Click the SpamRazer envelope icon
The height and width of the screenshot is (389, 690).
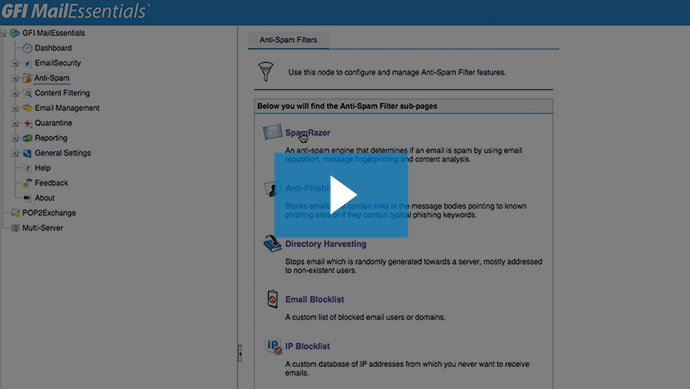272,132
